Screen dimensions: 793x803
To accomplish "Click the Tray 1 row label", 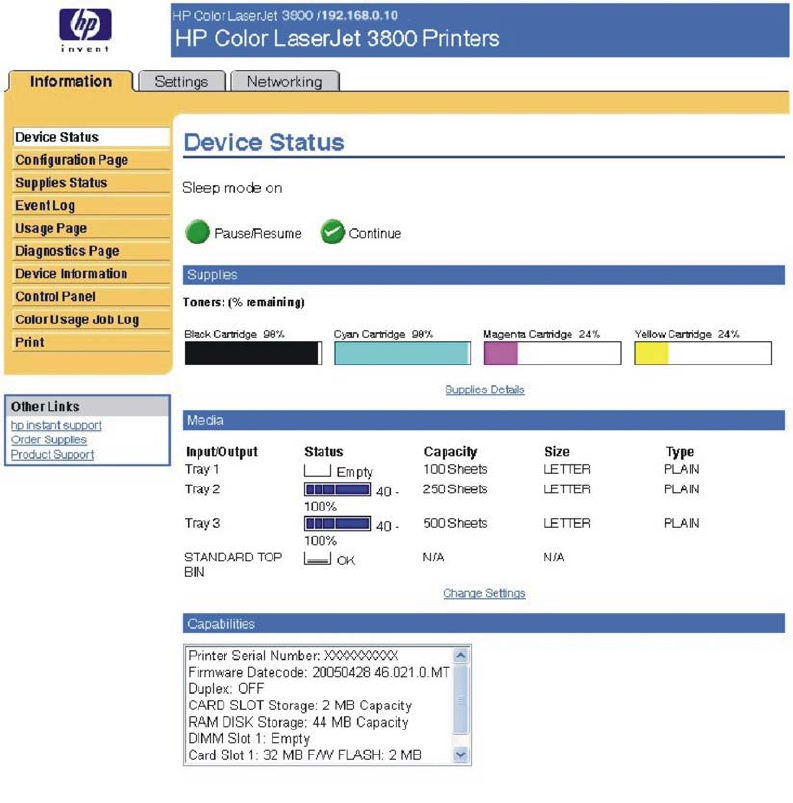I will (x=202, y=469).
